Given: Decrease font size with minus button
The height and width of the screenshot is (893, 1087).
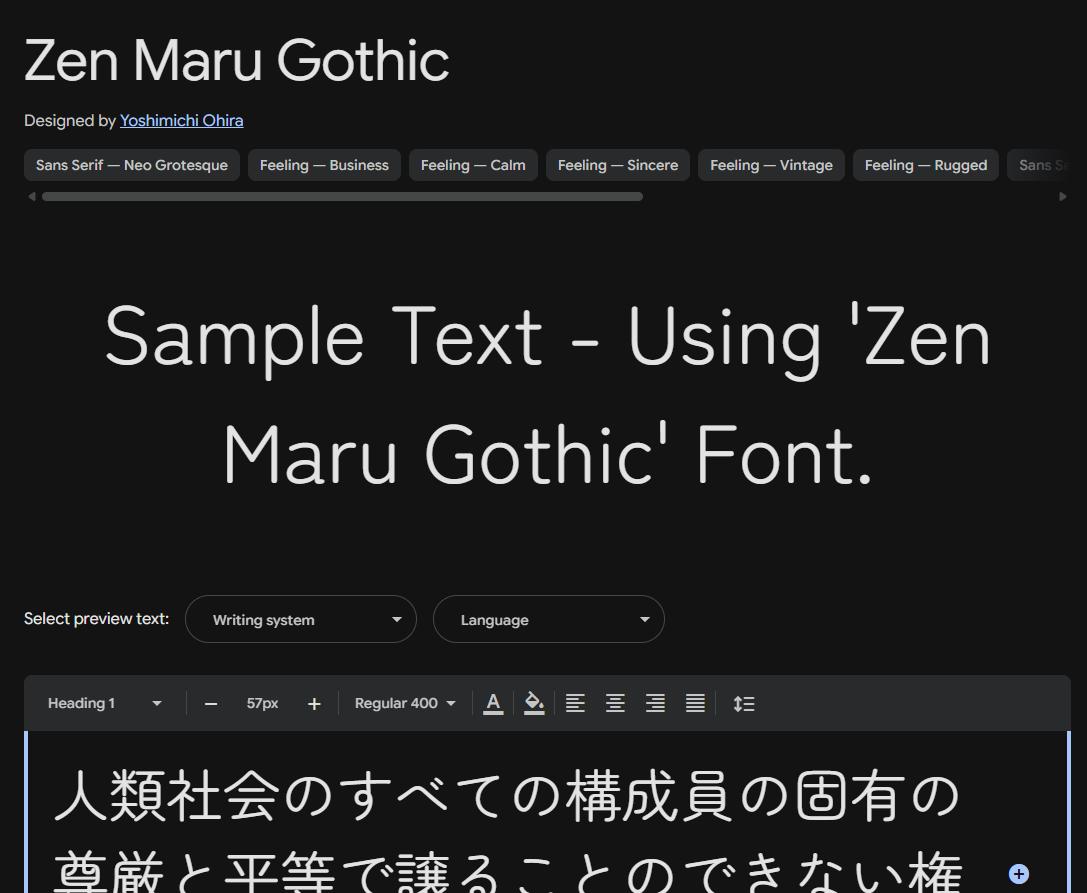Looking at the screenshot, I should click(211, 704).
